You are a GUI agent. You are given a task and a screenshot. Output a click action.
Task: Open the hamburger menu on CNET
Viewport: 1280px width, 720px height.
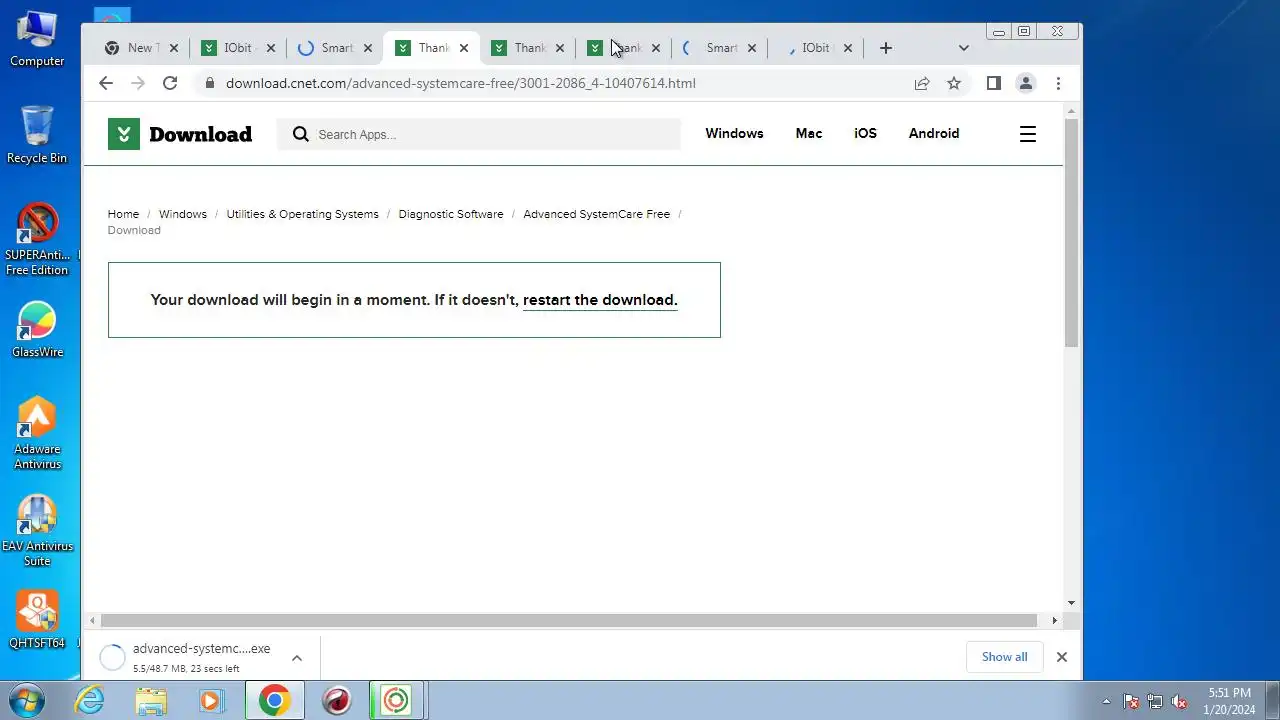point(1027,134)
